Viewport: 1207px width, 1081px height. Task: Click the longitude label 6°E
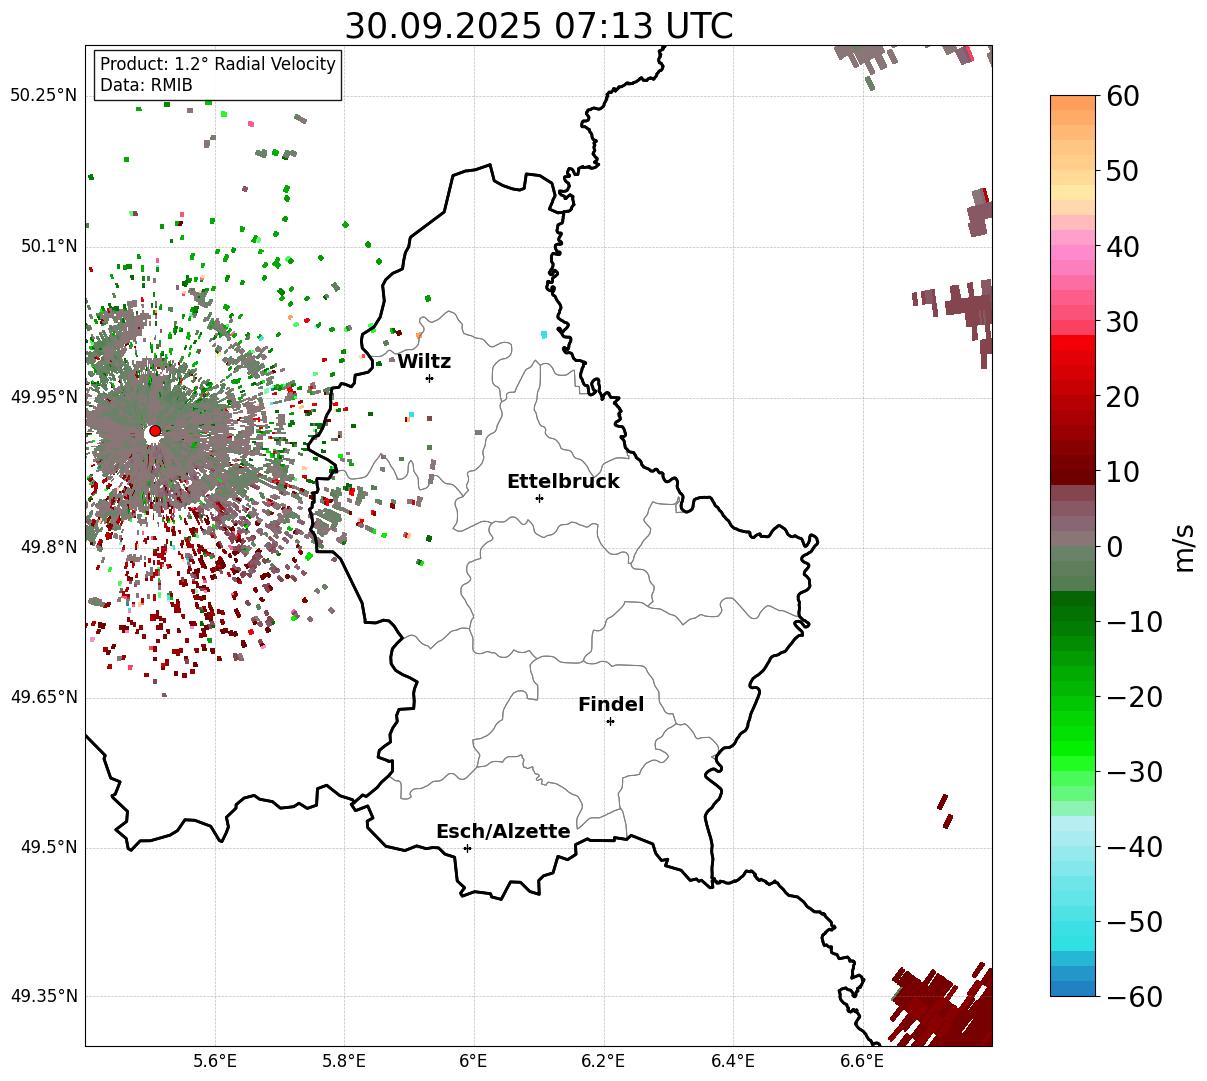pyautogui.click(x=474, y=1061)
